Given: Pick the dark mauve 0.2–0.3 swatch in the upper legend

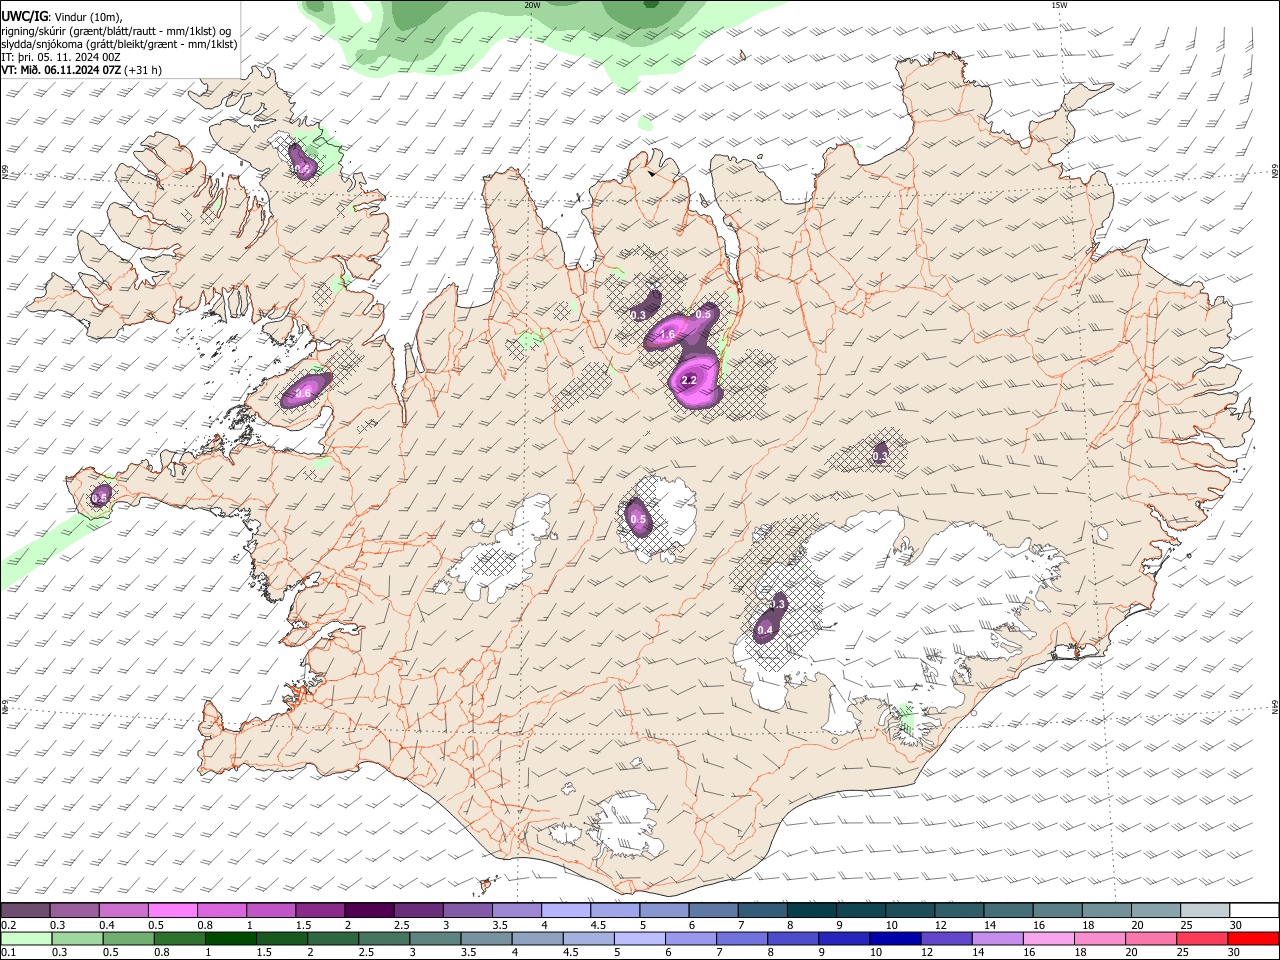Looking at the screenshot, I should (x=25, y=910).
